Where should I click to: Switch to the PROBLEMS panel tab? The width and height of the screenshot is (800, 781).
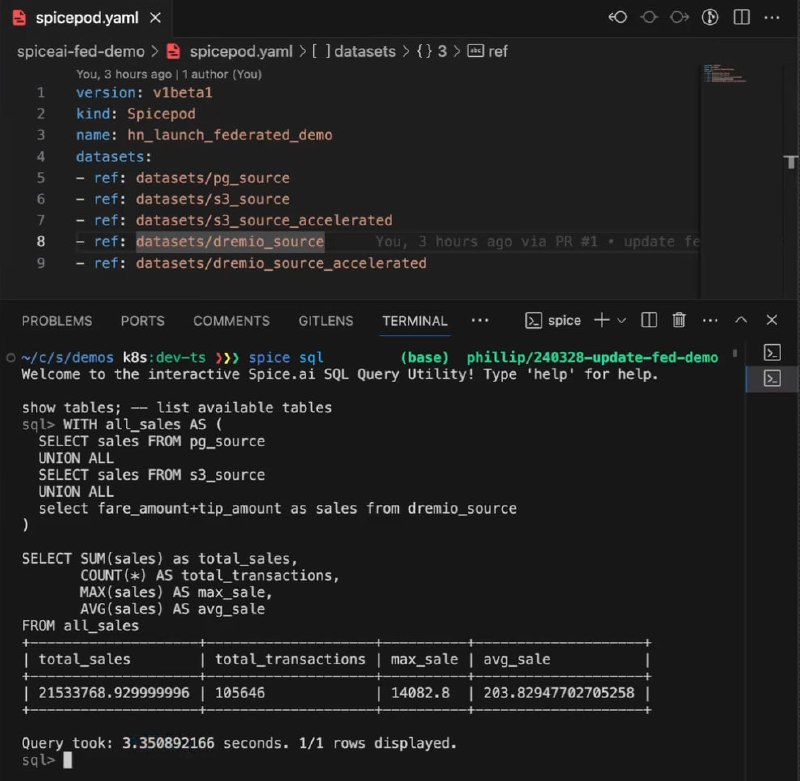point(57,321)
